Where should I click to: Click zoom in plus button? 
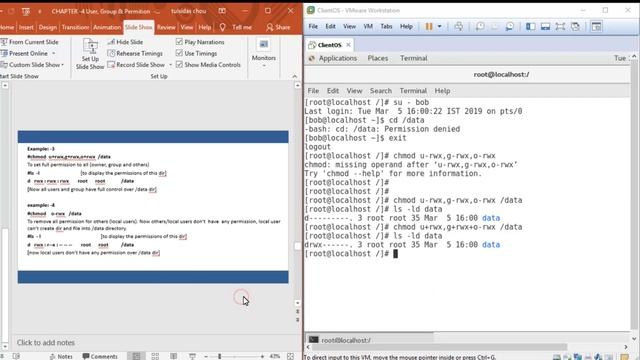click(262, 356)
